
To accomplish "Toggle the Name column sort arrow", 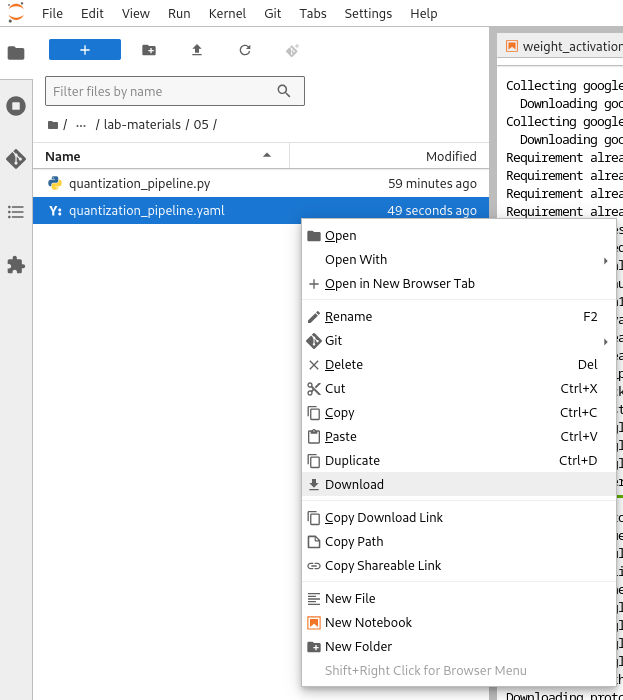I will coord(267,155).
